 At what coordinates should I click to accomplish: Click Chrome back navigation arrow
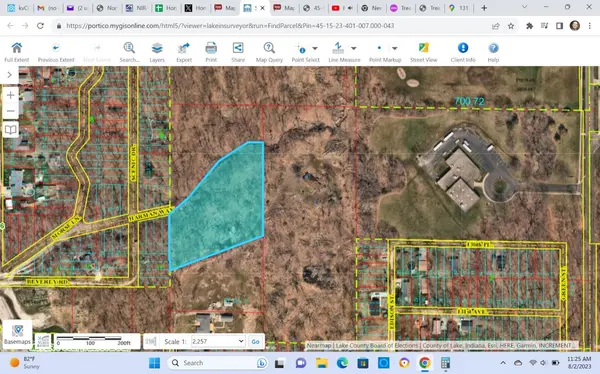[x=10, y=26]
